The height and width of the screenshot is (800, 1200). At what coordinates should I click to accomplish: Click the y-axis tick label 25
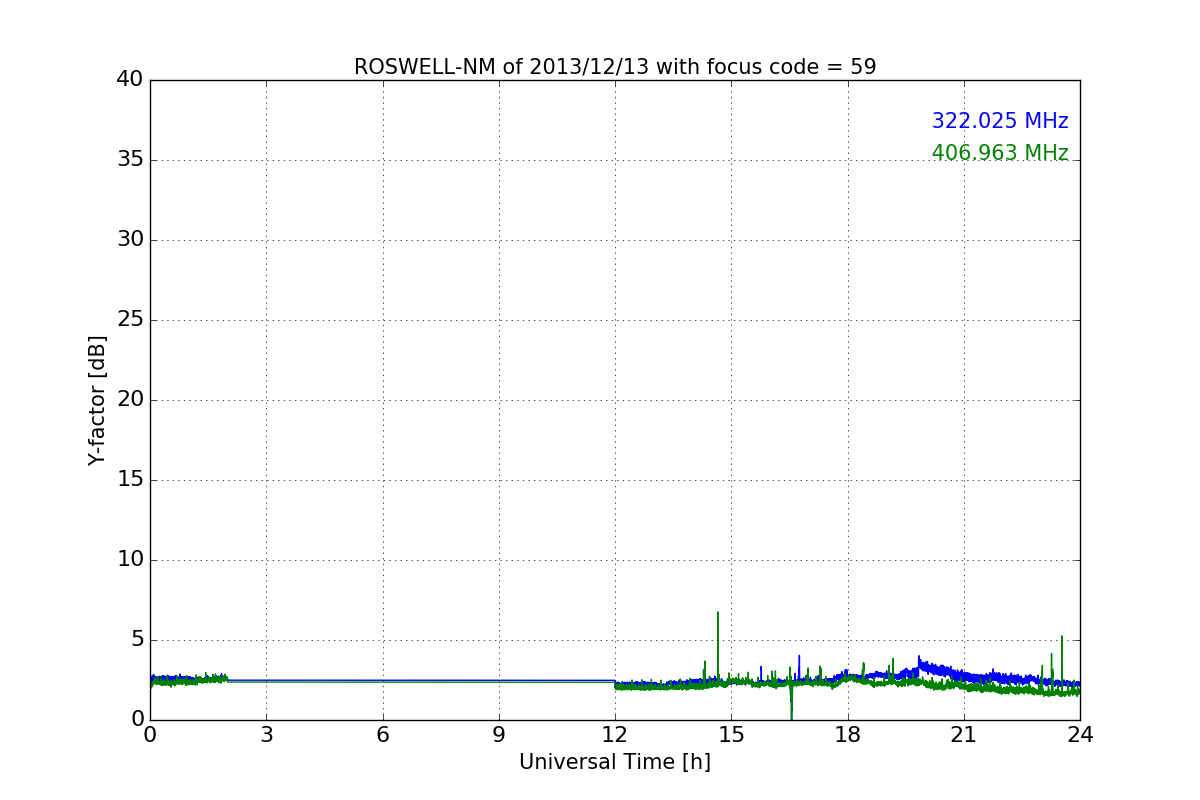[x=130, y=320]
